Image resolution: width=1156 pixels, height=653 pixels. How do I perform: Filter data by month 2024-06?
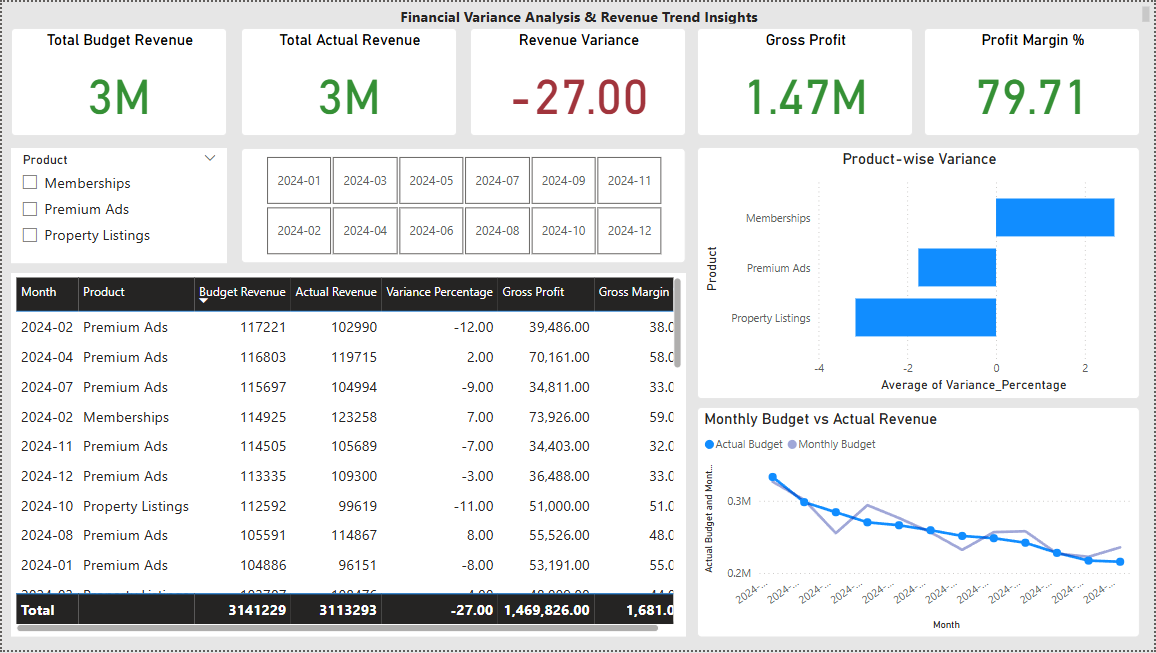[431, 230]
